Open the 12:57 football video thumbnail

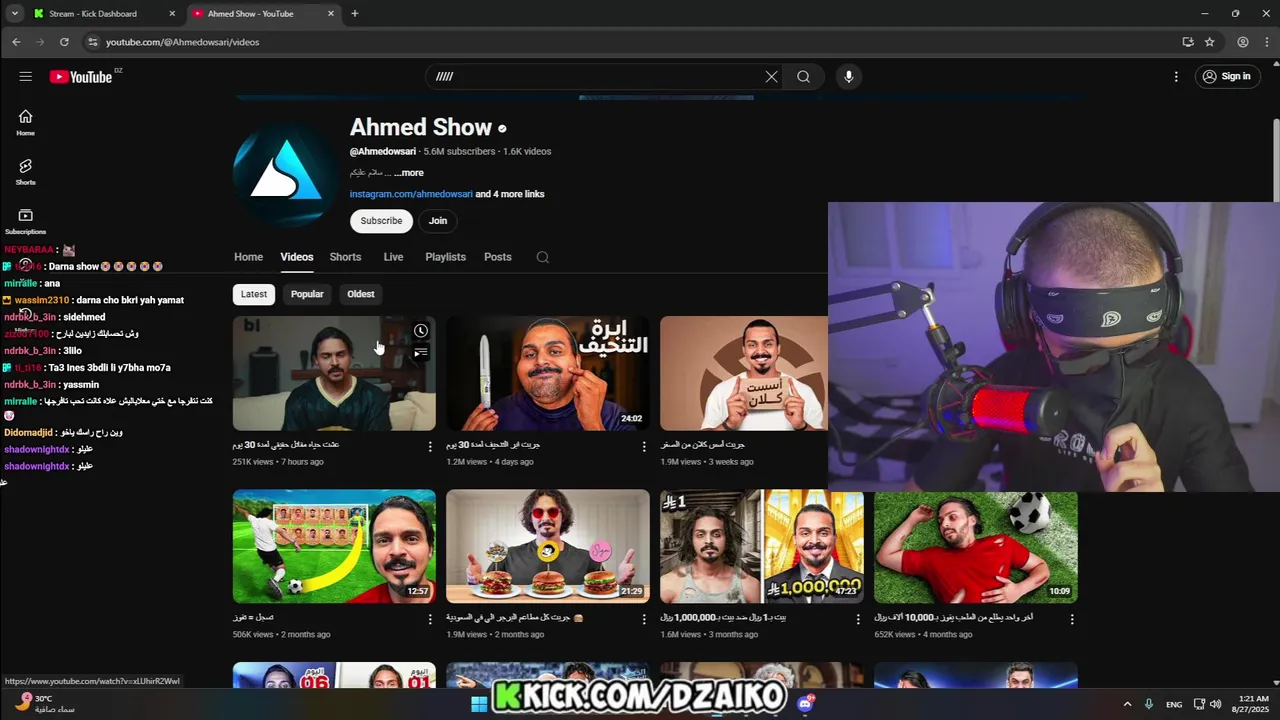pyautogui.click(x=334, y=546)
